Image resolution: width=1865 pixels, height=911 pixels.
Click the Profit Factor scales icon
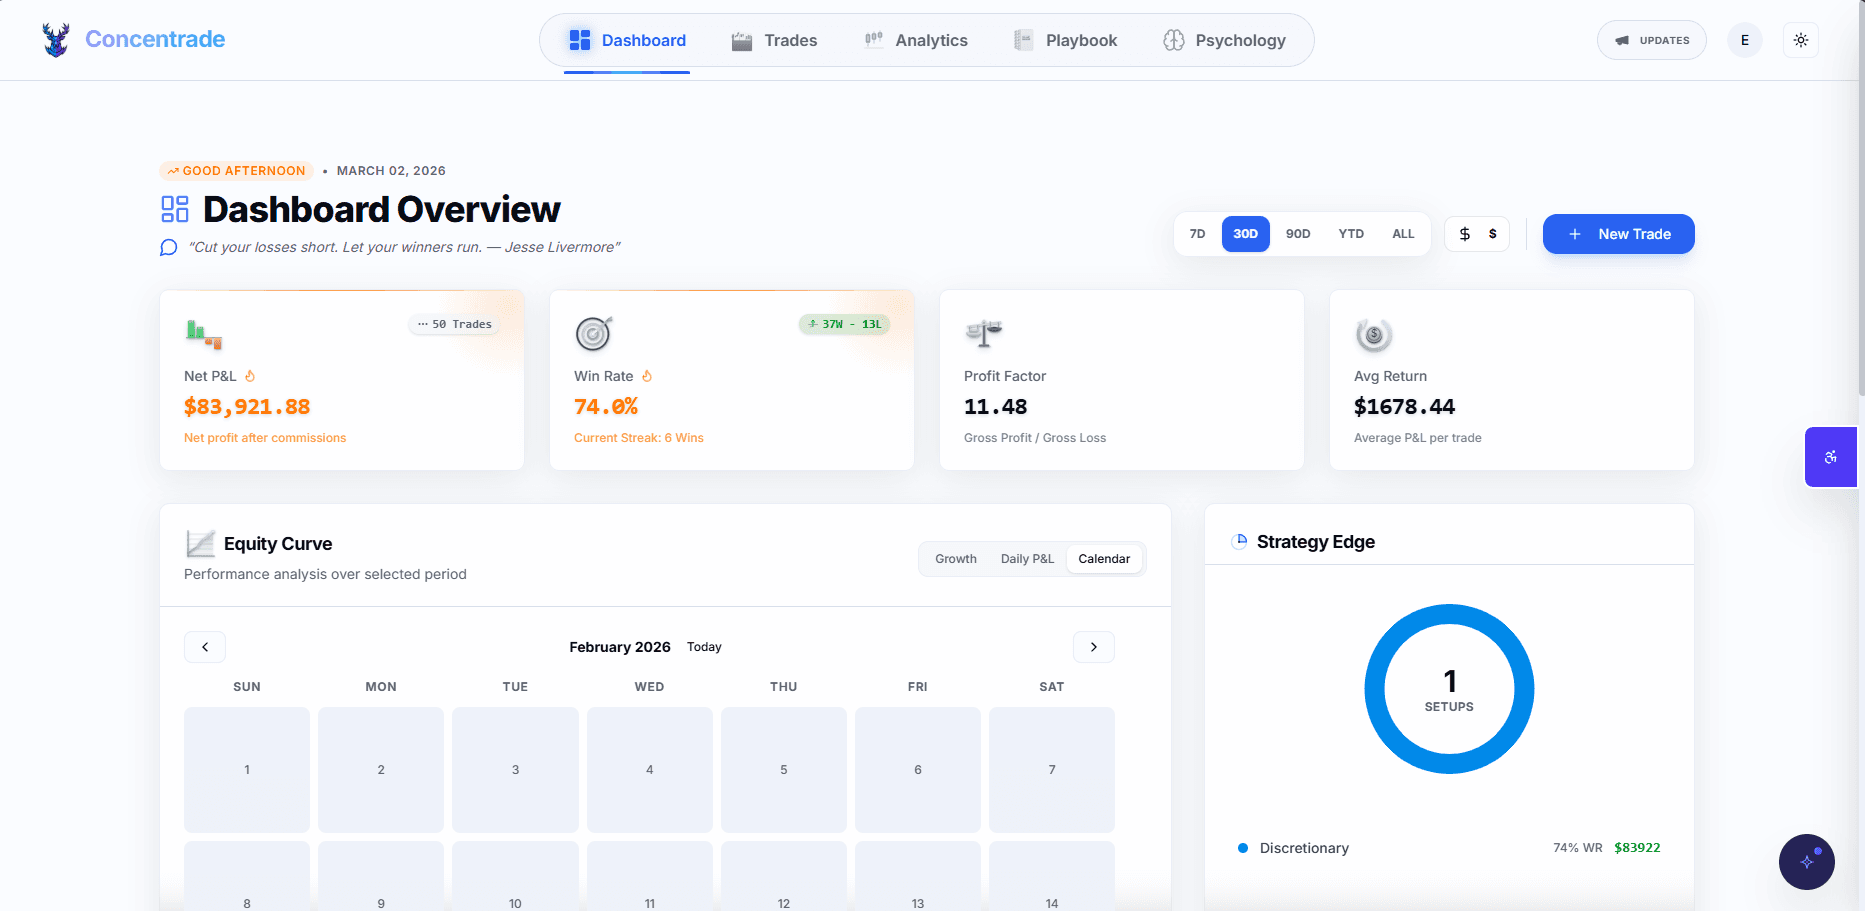click(983, 334)
